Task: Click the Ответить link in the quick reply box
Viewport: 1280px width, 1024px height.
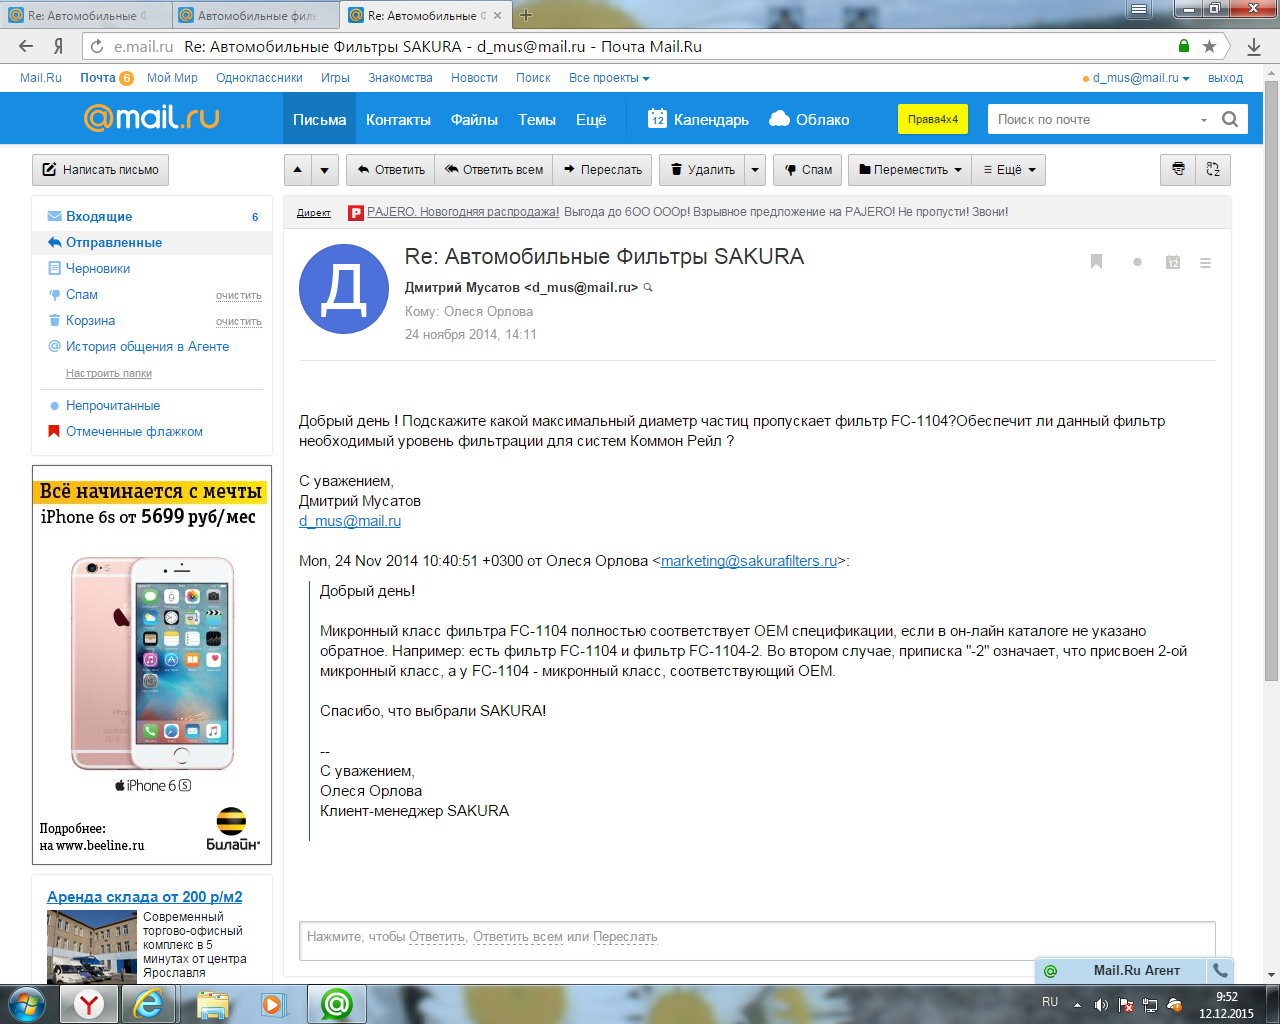Action: pos(437,937)
